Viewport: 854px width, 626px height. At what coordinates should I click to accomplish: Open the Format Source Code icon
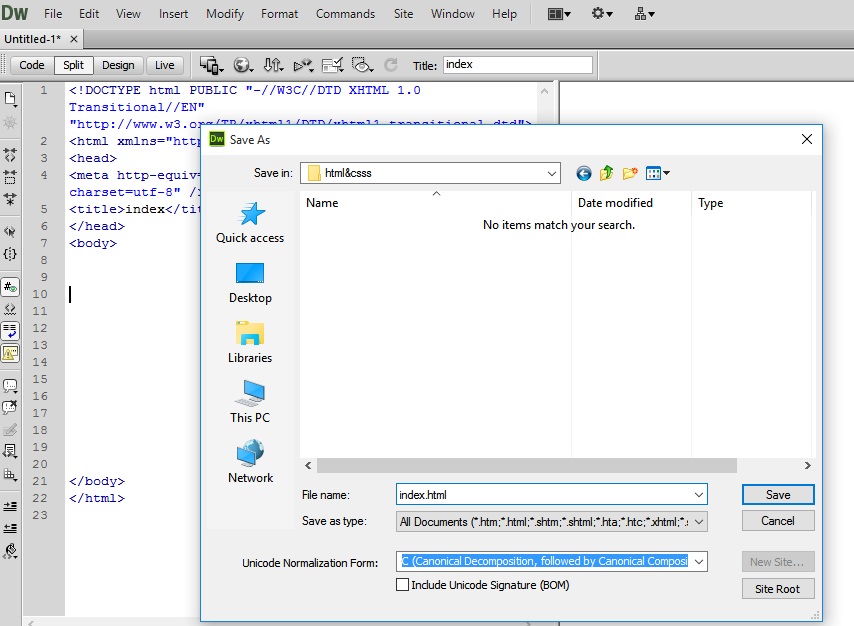[x=10, y=551]
